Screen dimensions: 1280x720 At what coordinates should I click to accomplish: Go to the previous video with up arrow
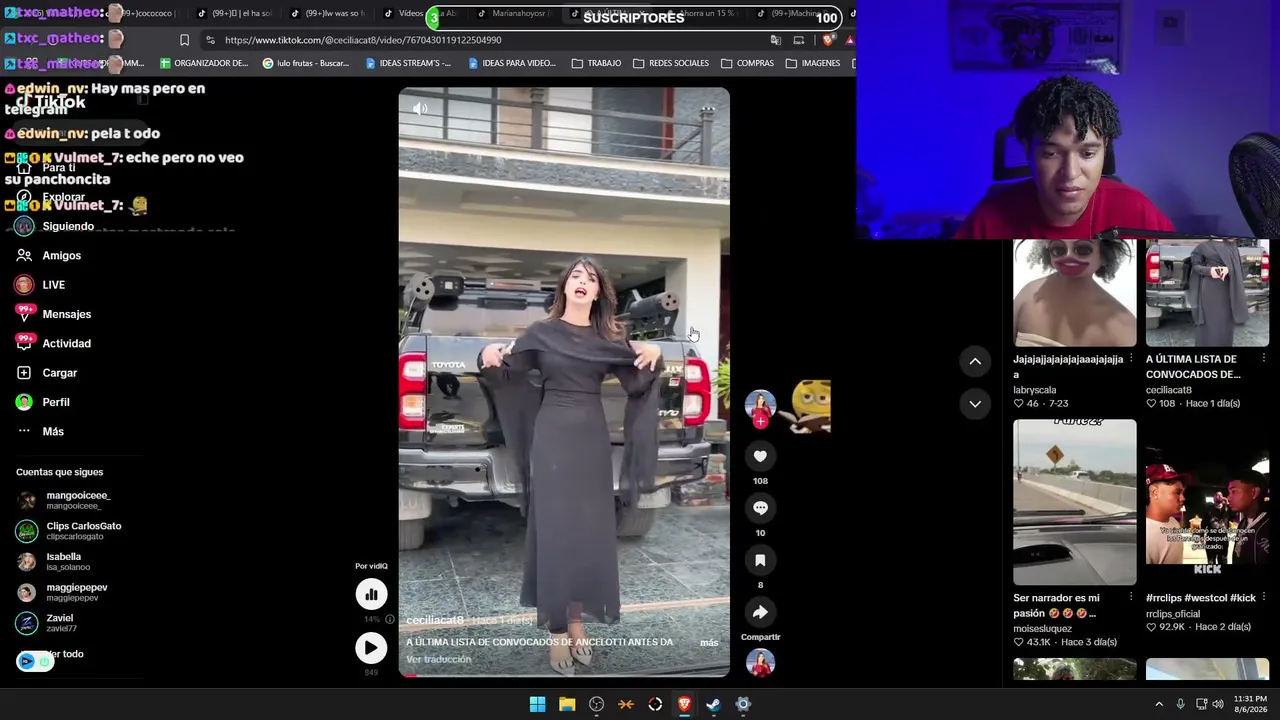tap(975, 361)
